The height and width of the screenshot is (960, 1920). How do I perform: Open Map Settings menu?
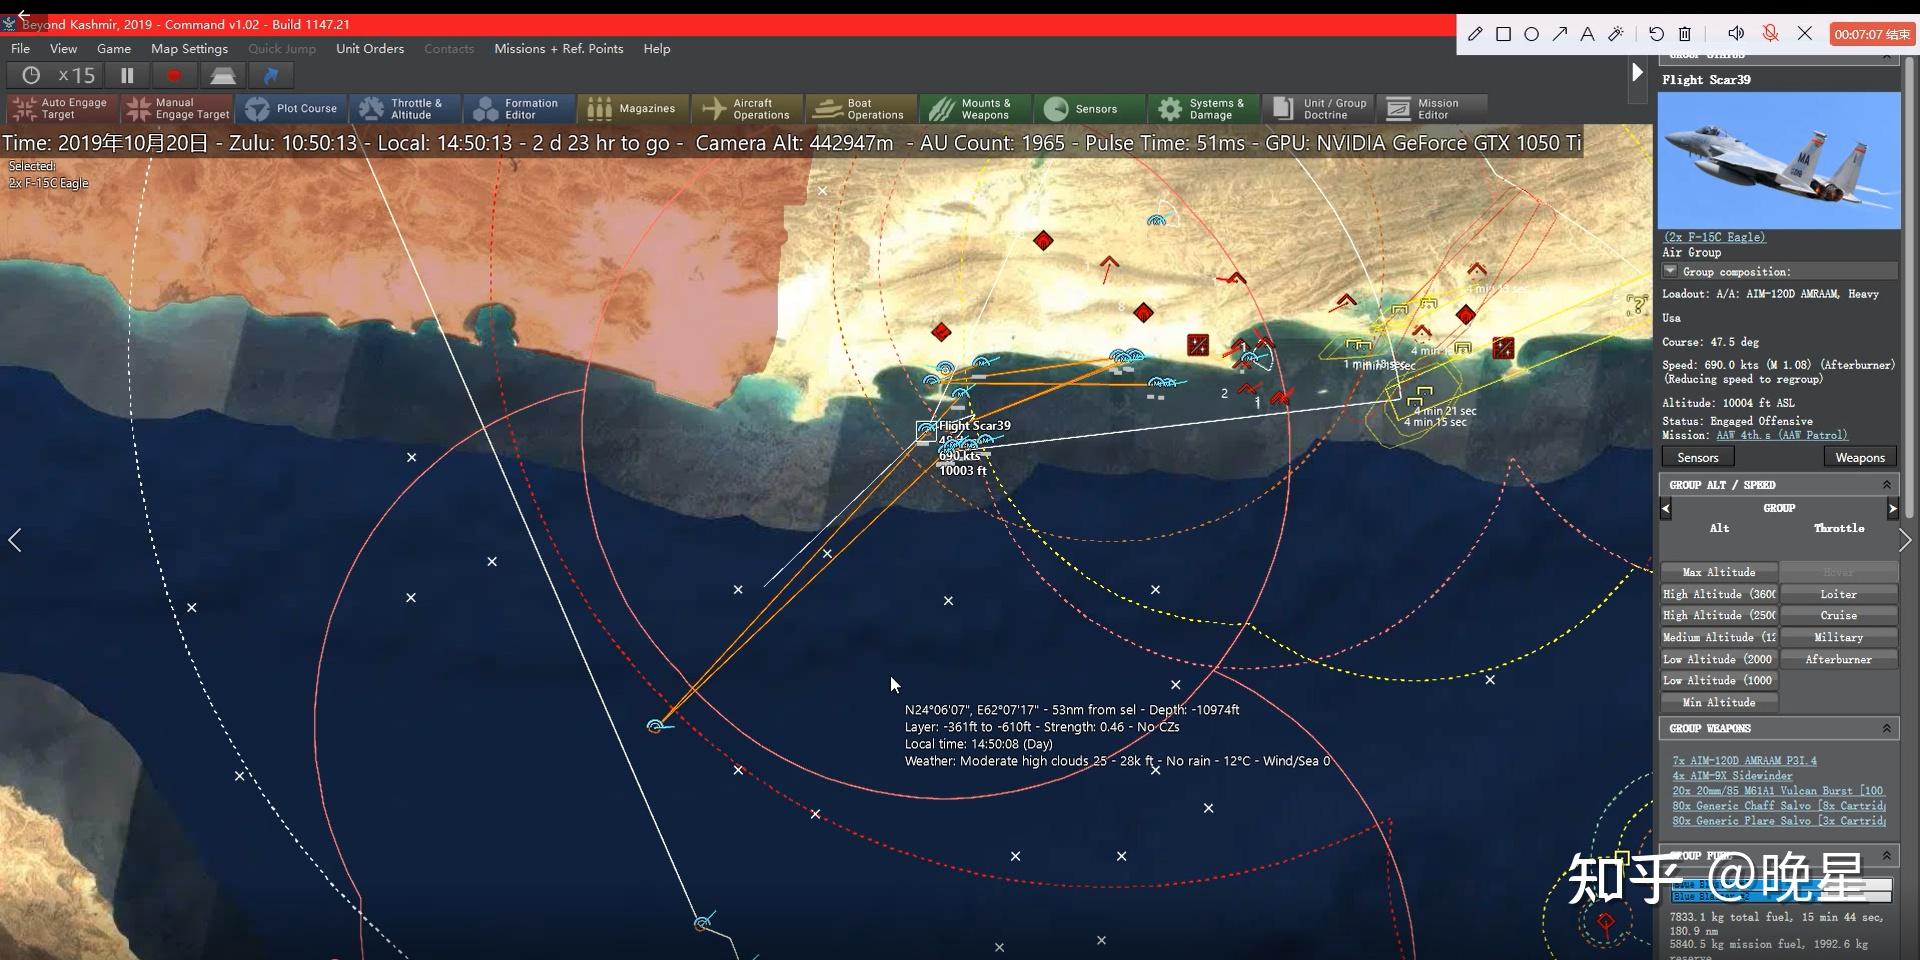(x=189, y=48)
